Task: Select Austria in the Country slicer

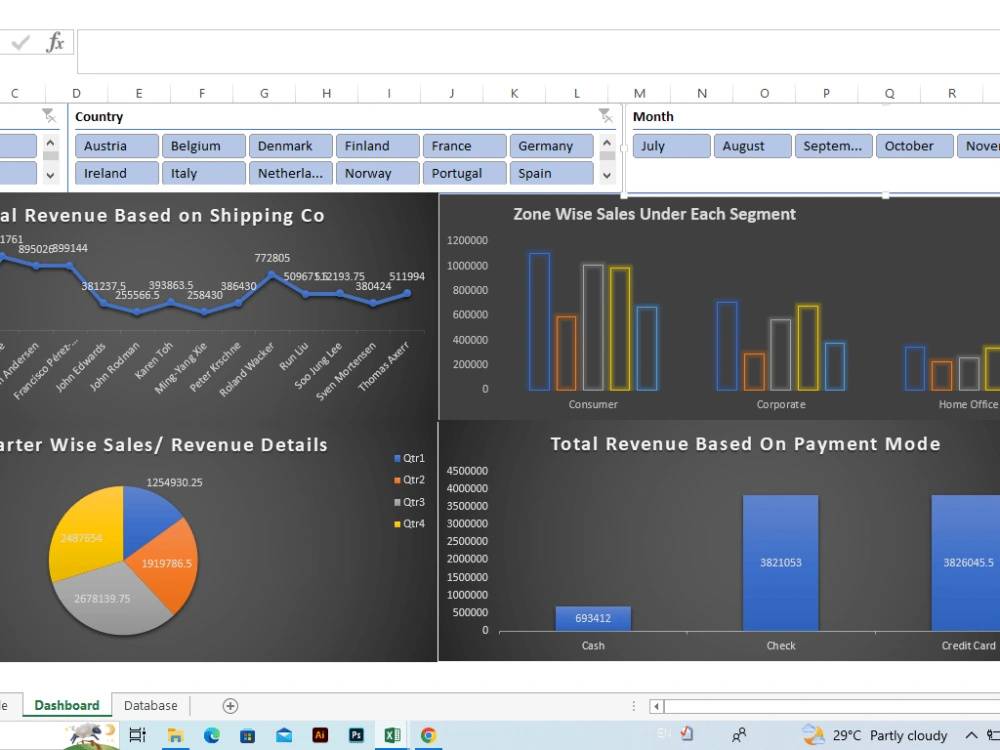Action: pyautogui.click(x=116, y=145)
